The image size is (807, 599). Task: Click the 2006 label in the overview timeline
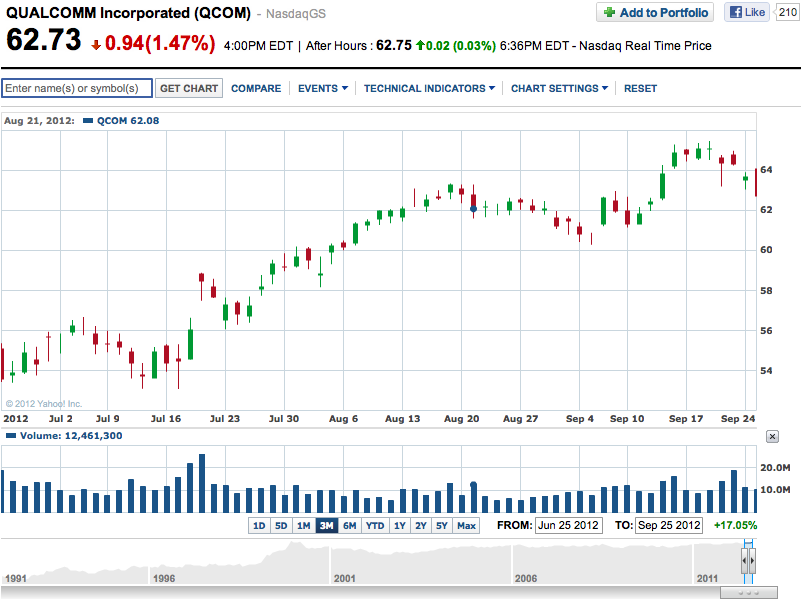click(525, 578)
